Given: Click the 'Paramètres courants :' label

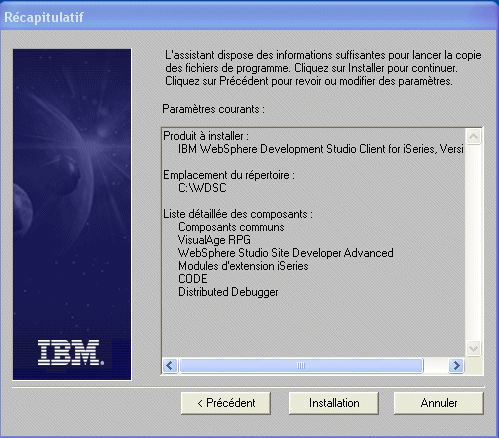Looking at the screenshot, I should (x=213, y=109).
